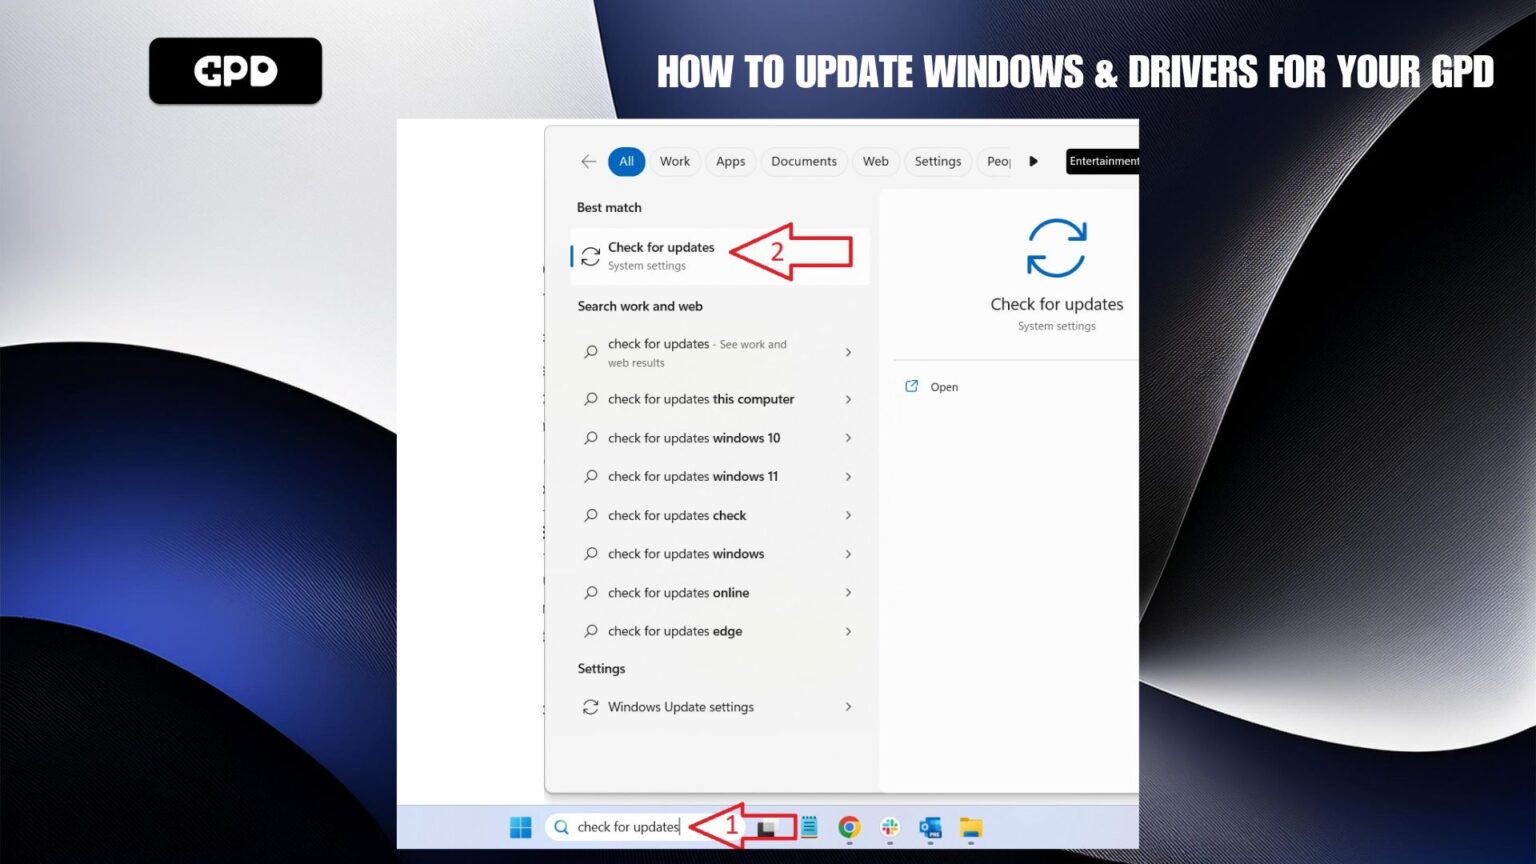Switch to the Web filter tab

coord(875,161)
